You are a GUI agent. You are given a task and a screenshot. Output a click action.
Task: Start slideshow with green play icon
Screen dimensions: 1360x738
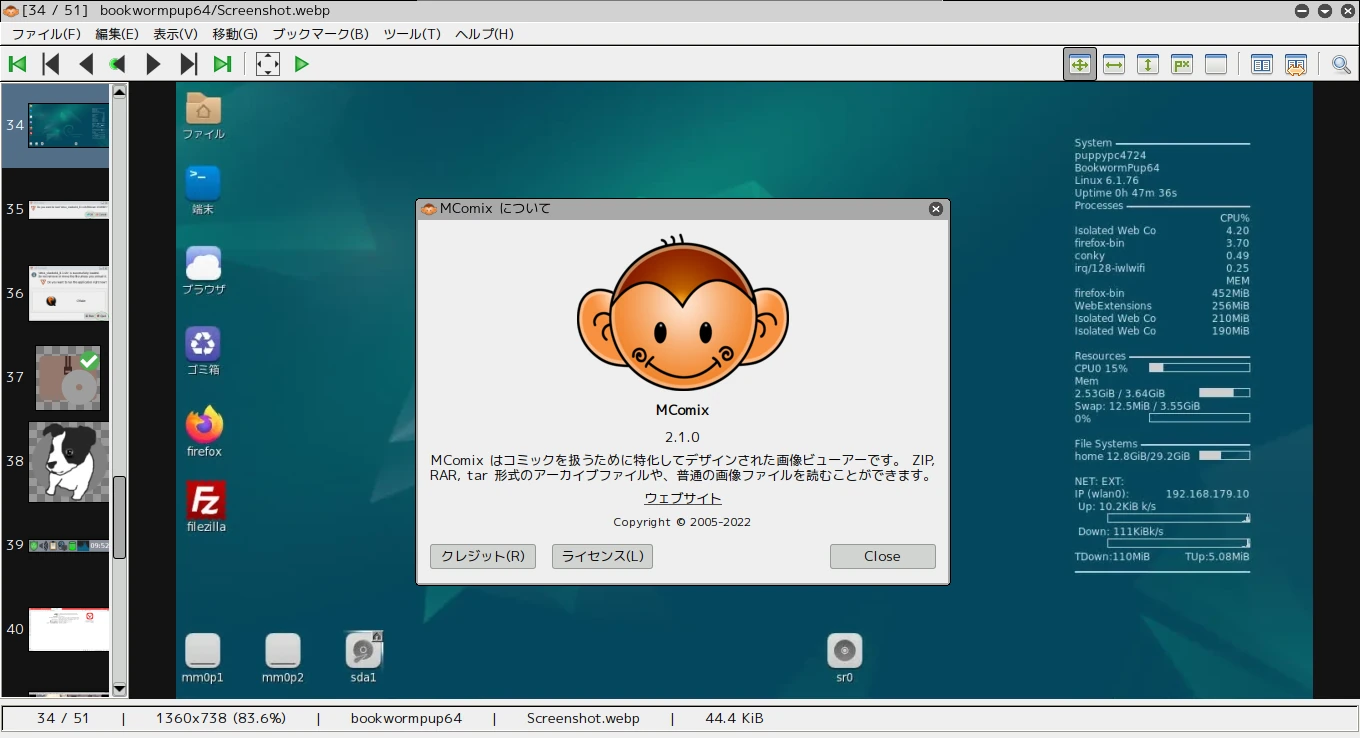pos(302,64)
